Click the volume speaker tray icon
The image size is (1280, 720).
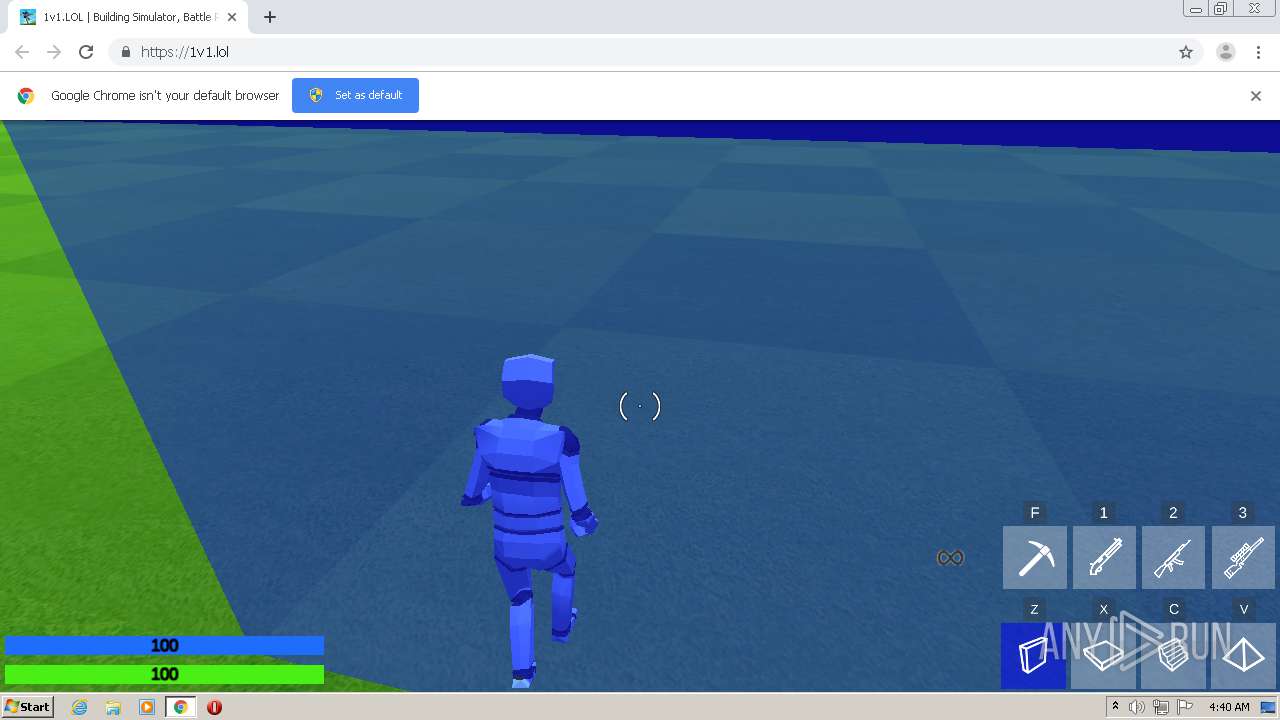(1137, 707)
